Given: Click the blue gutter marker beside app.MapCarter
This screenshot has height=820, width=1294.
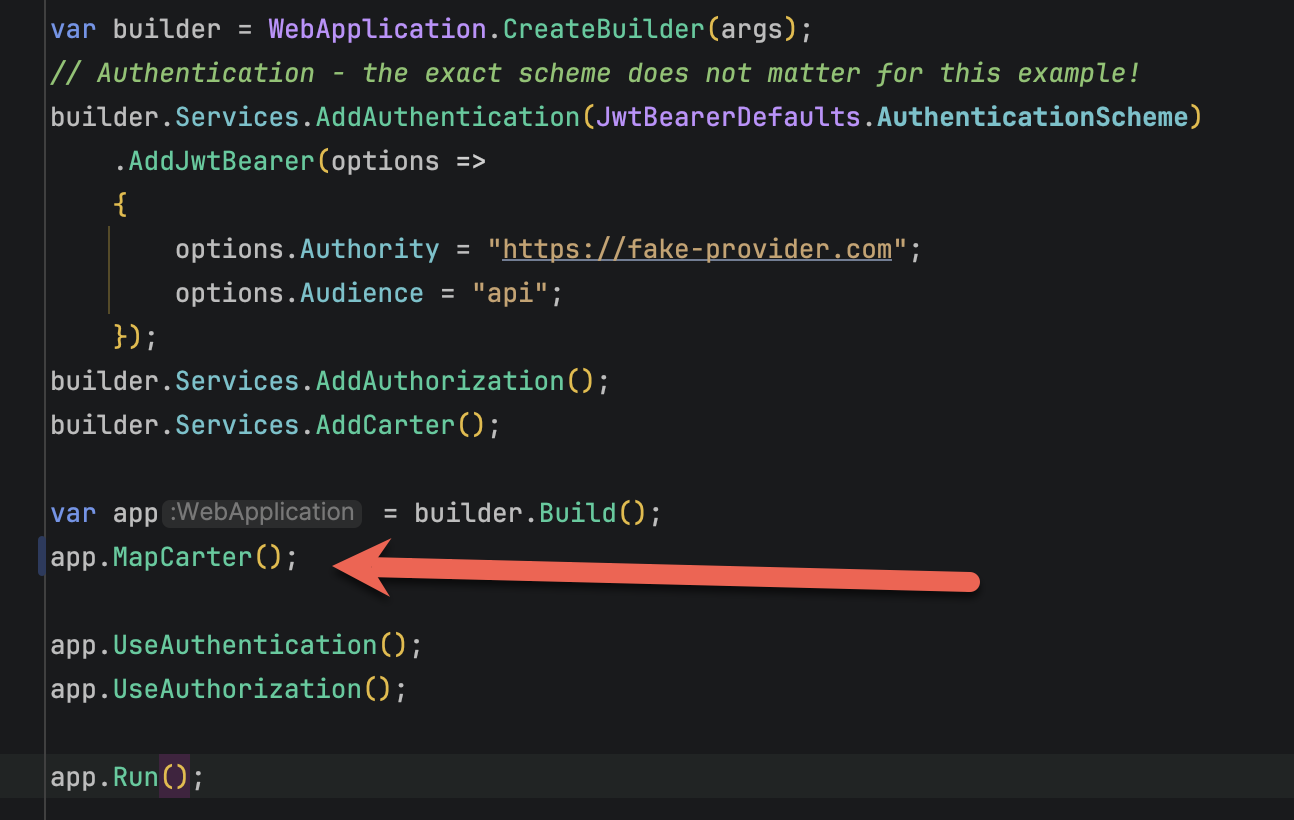Looking at the screenshot, I should pyautogui.click(x=41, y=556).
